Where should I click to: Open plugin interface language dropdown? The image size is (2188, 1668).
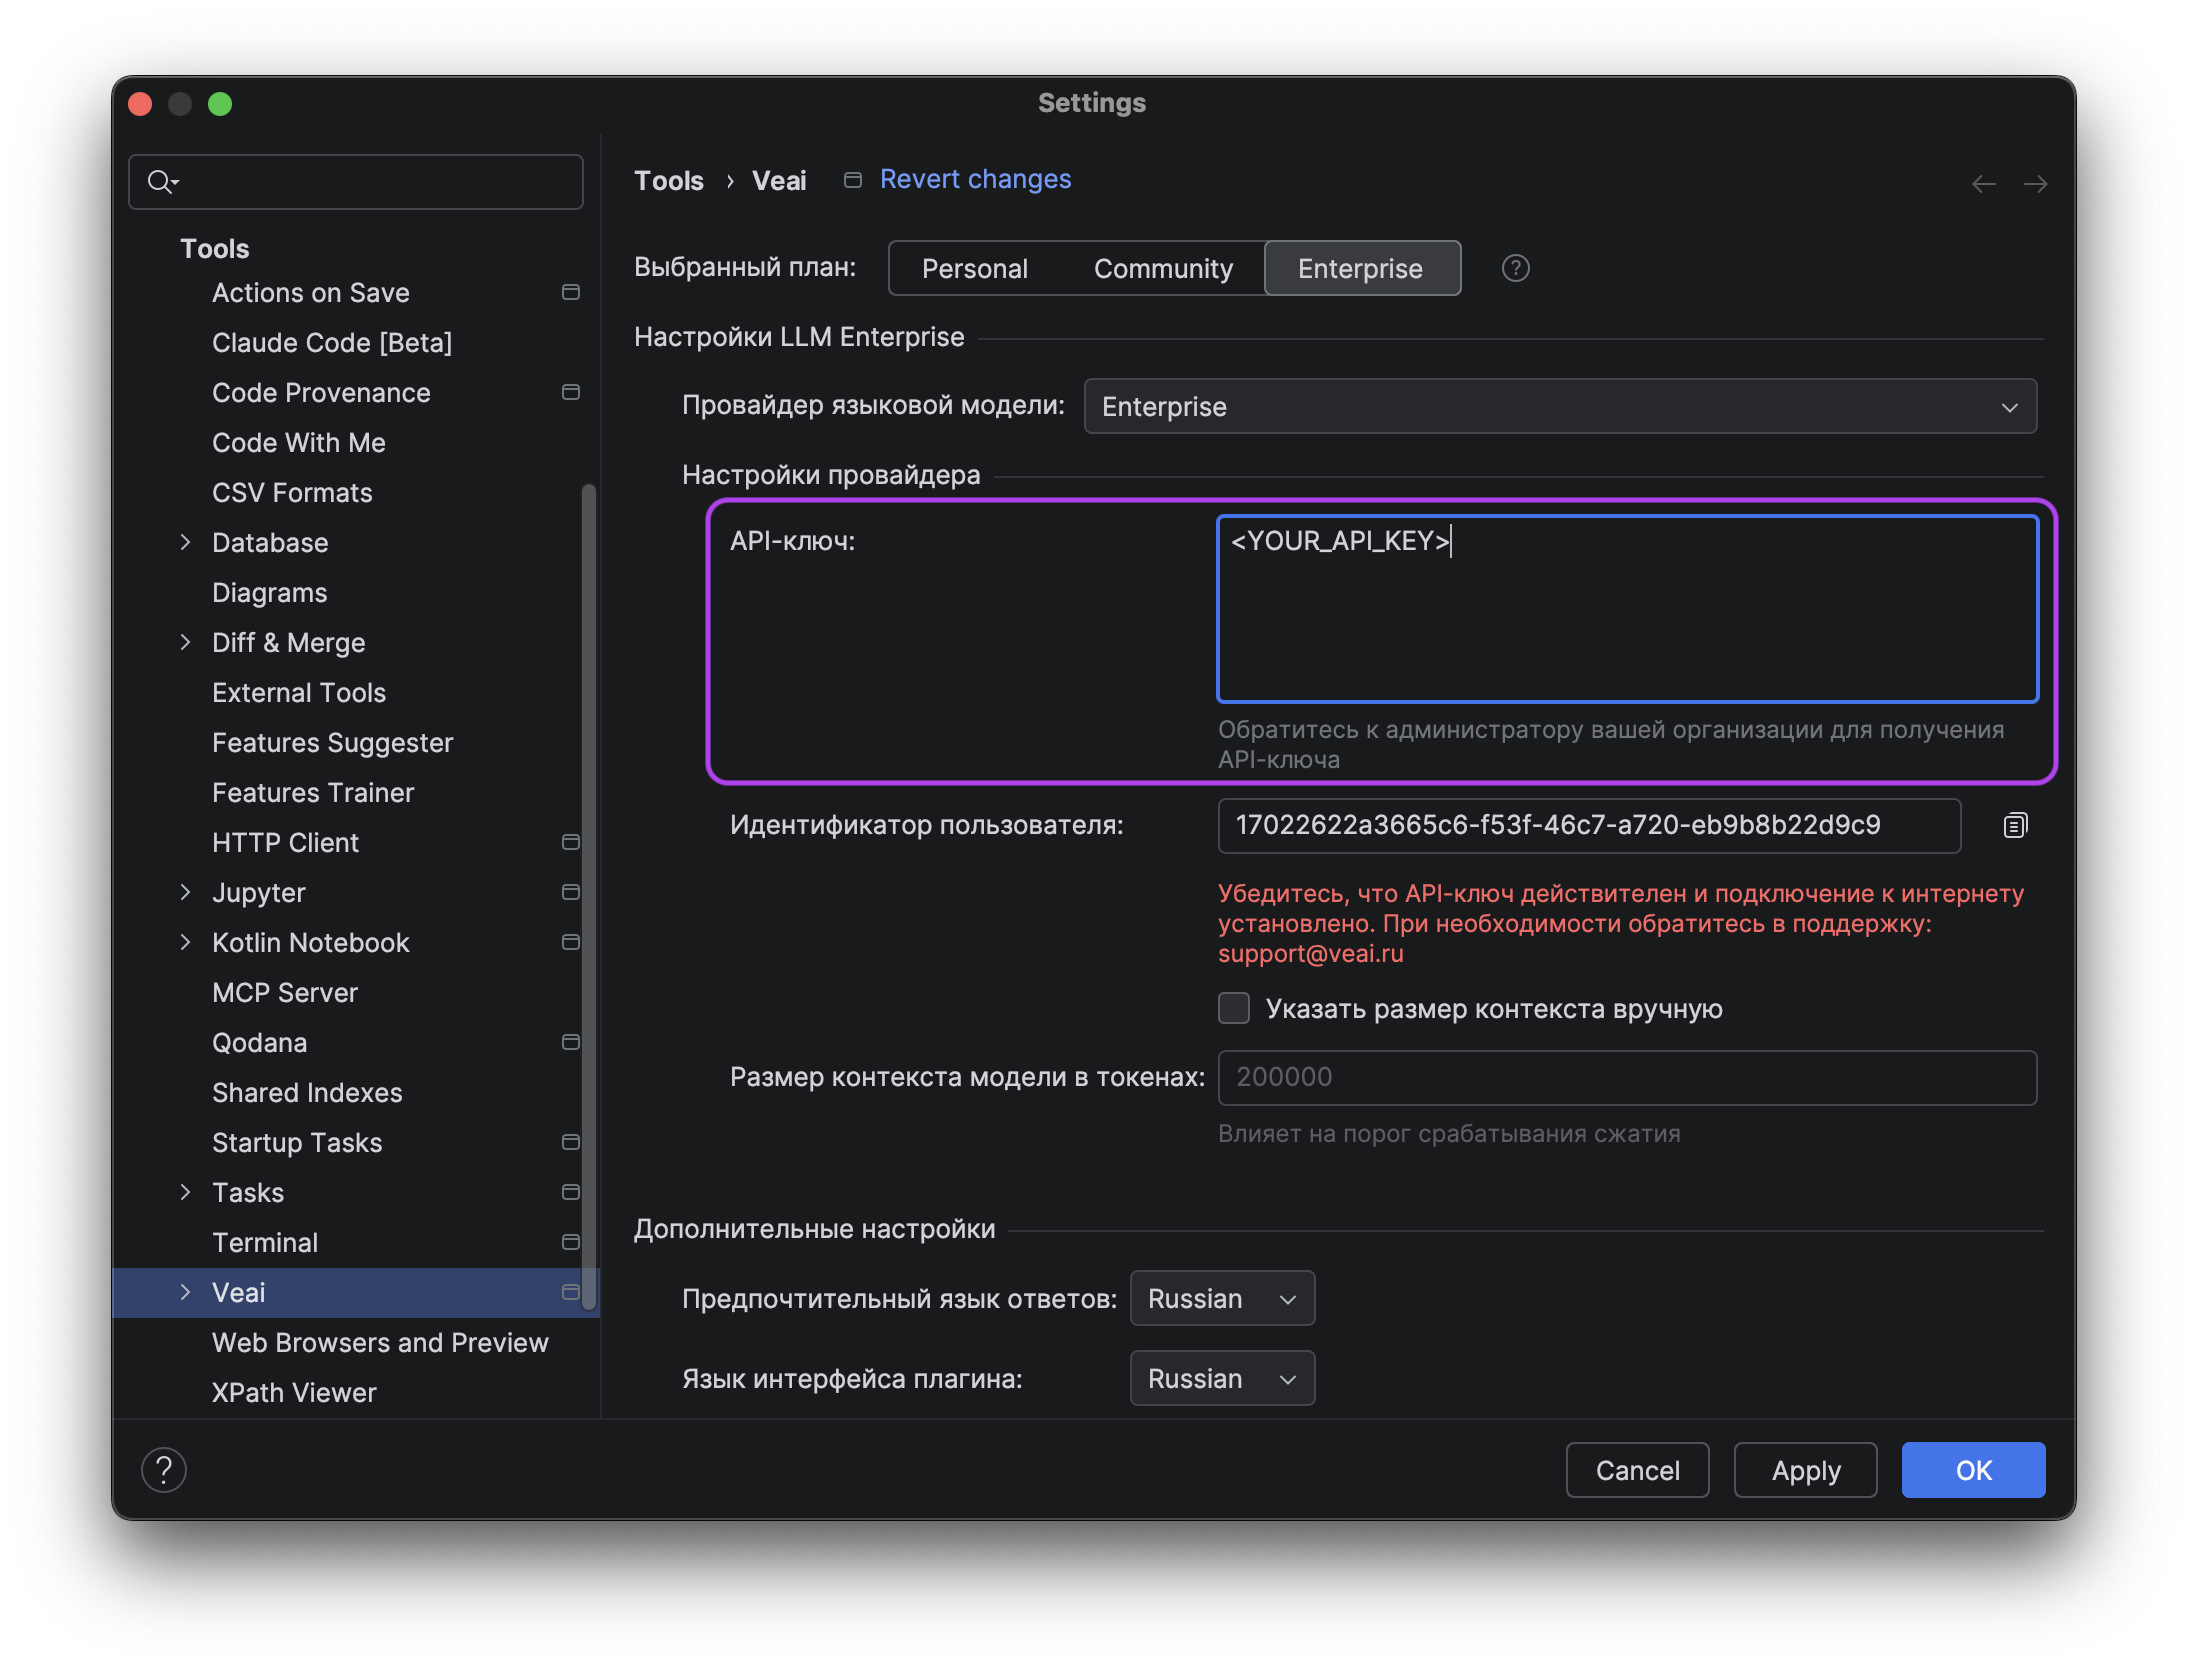coord(1222,1378)
